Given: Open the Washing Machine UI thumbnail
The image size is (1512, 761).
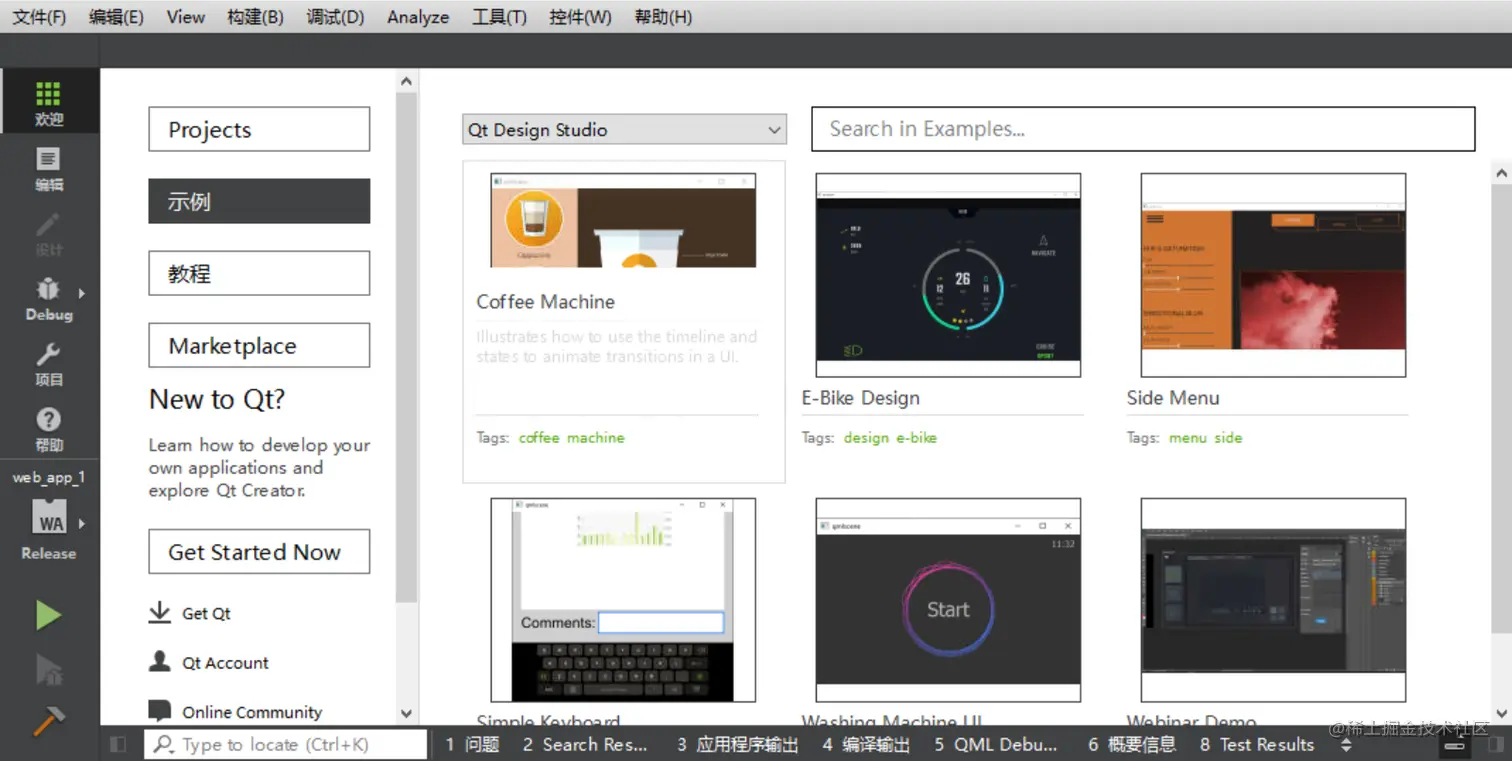Looking at the screenshot, I should coord(948,600).
